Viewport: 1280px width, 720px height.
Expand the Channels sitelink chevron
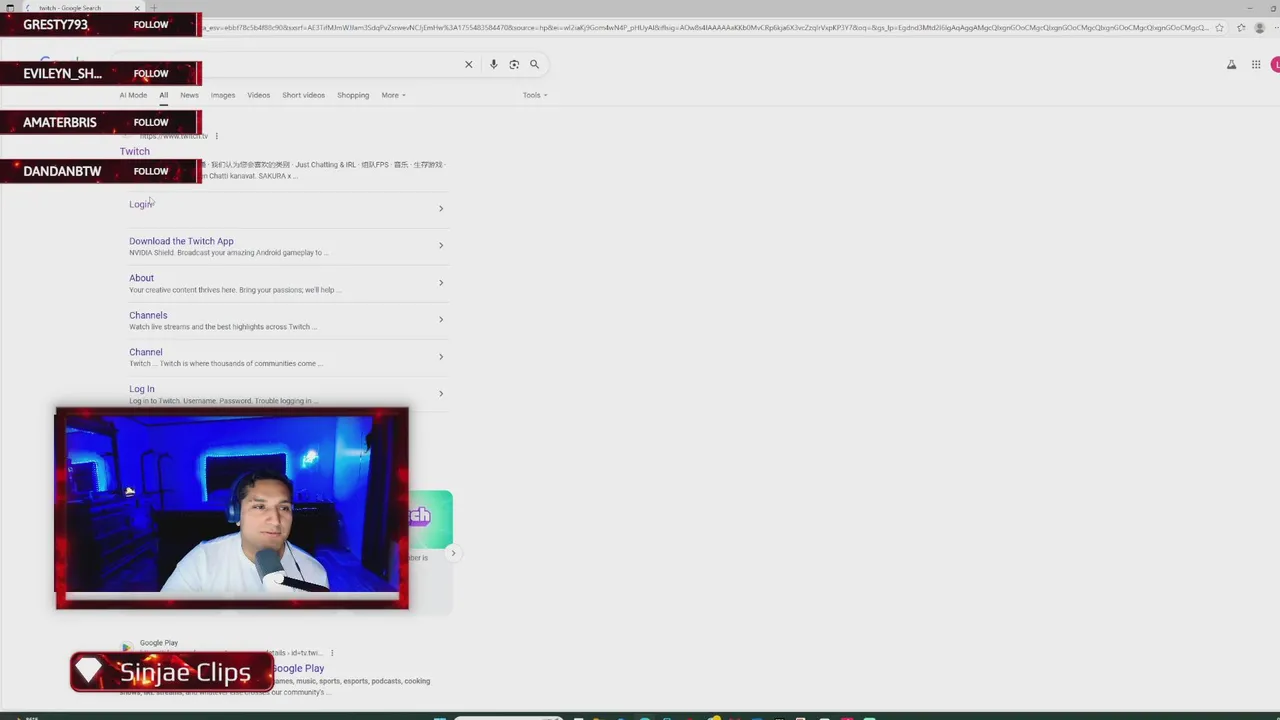[441, 319]
